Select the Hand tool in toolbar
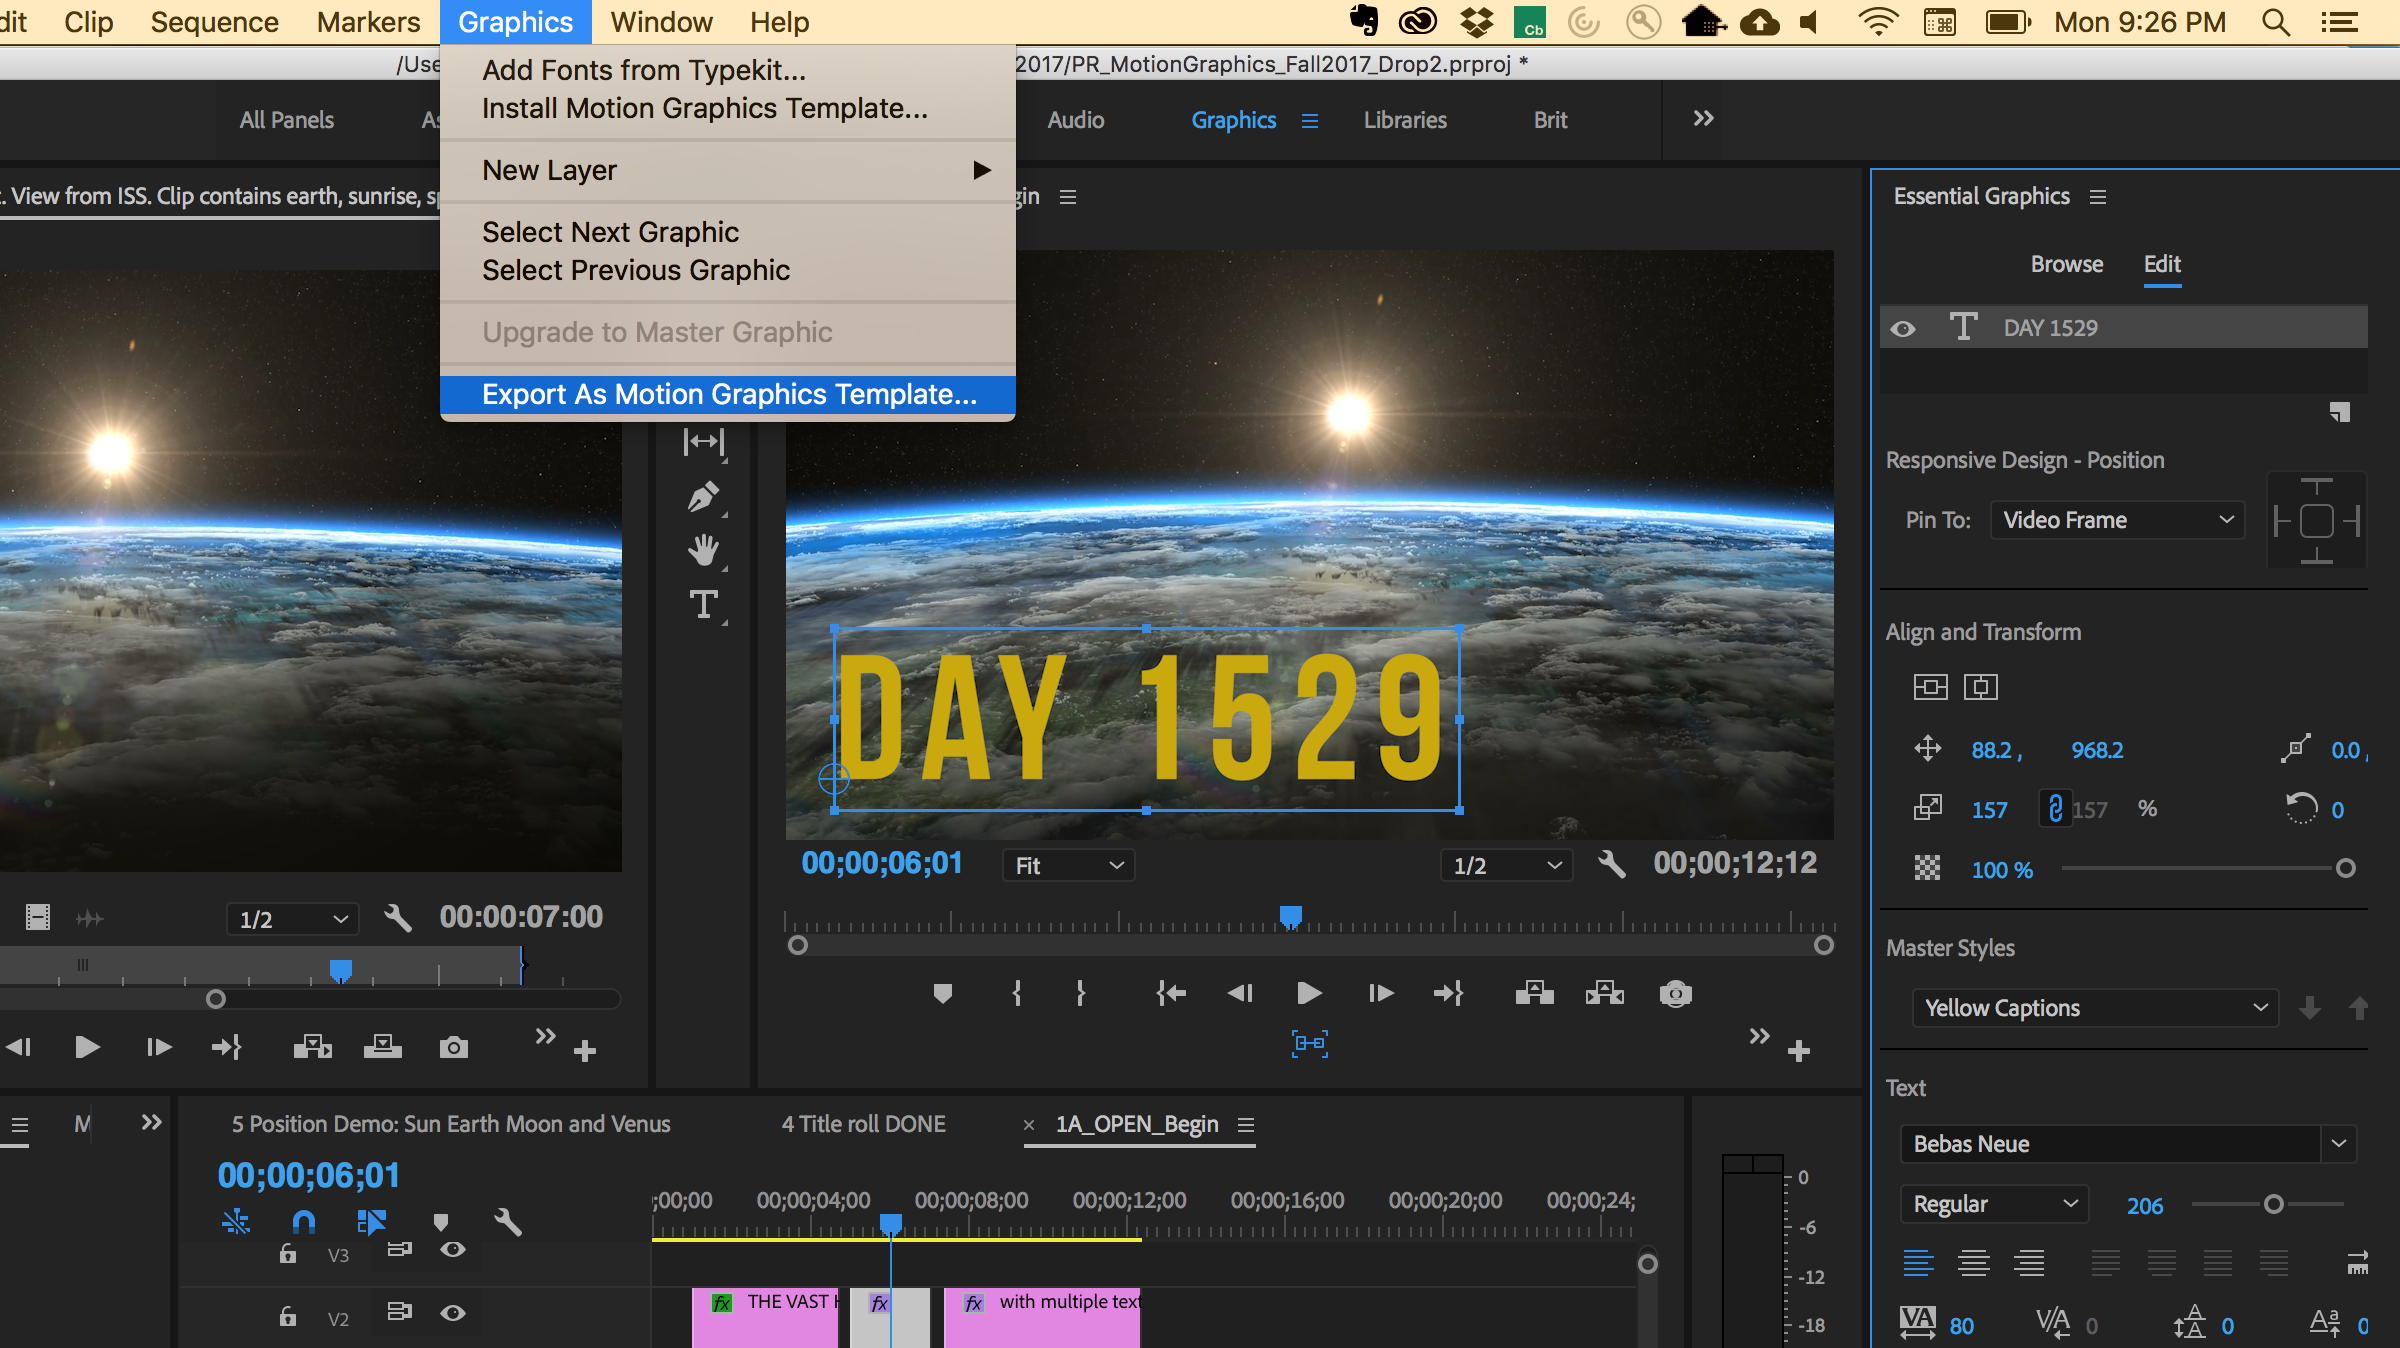Viewport: 2400px width, 1348px height. pos(704,549)
